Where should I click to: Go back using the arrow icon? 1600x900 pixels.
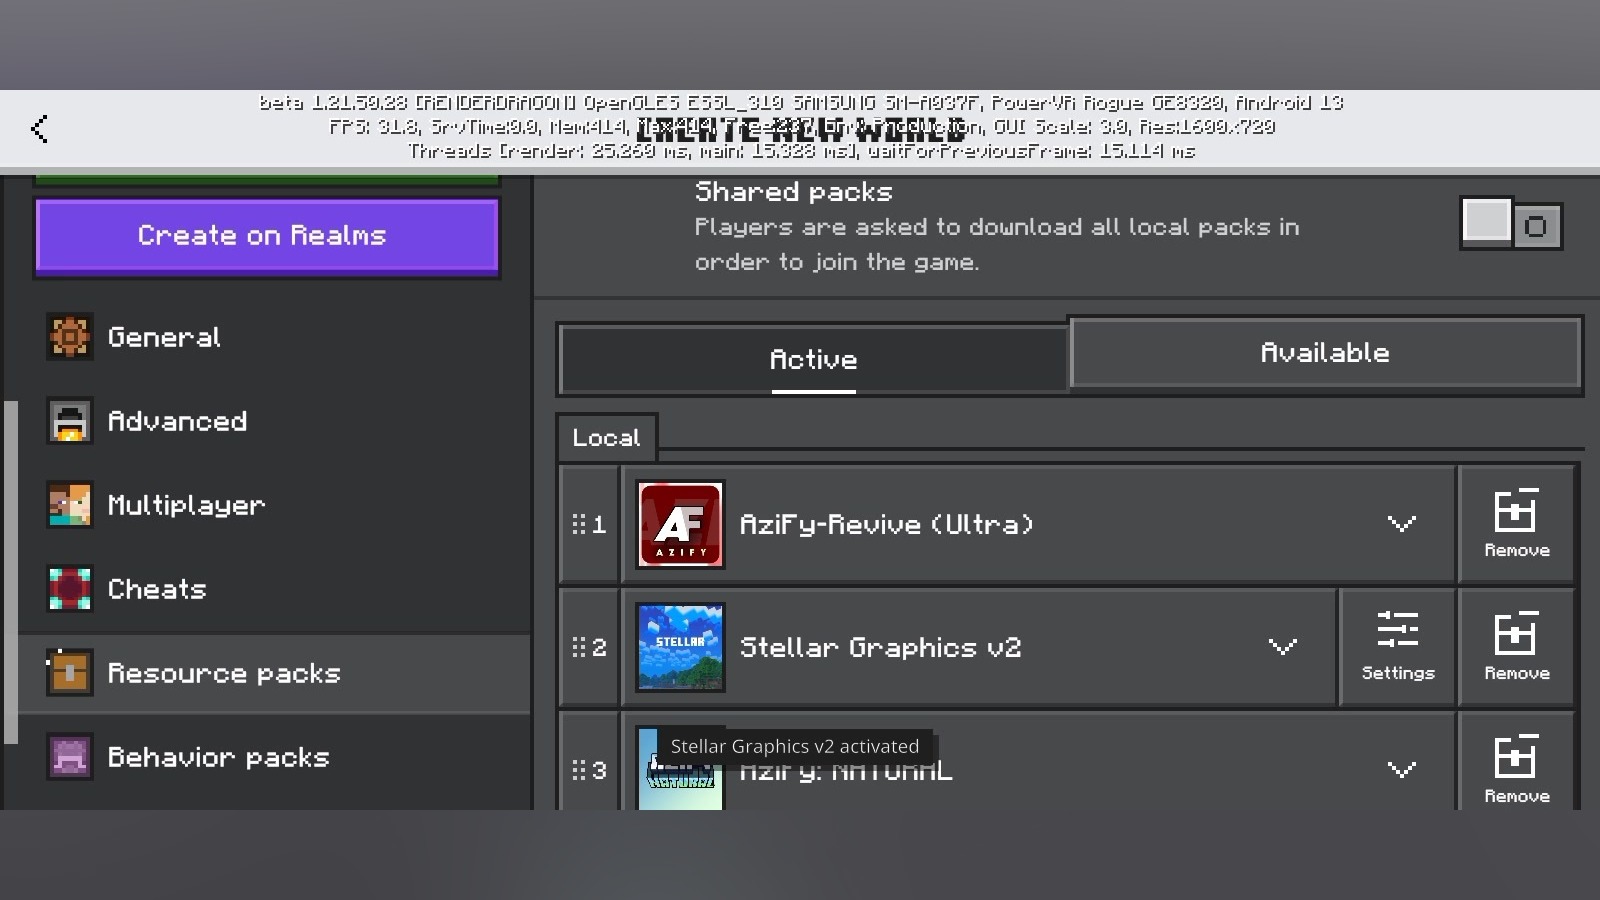pos(39,128)
